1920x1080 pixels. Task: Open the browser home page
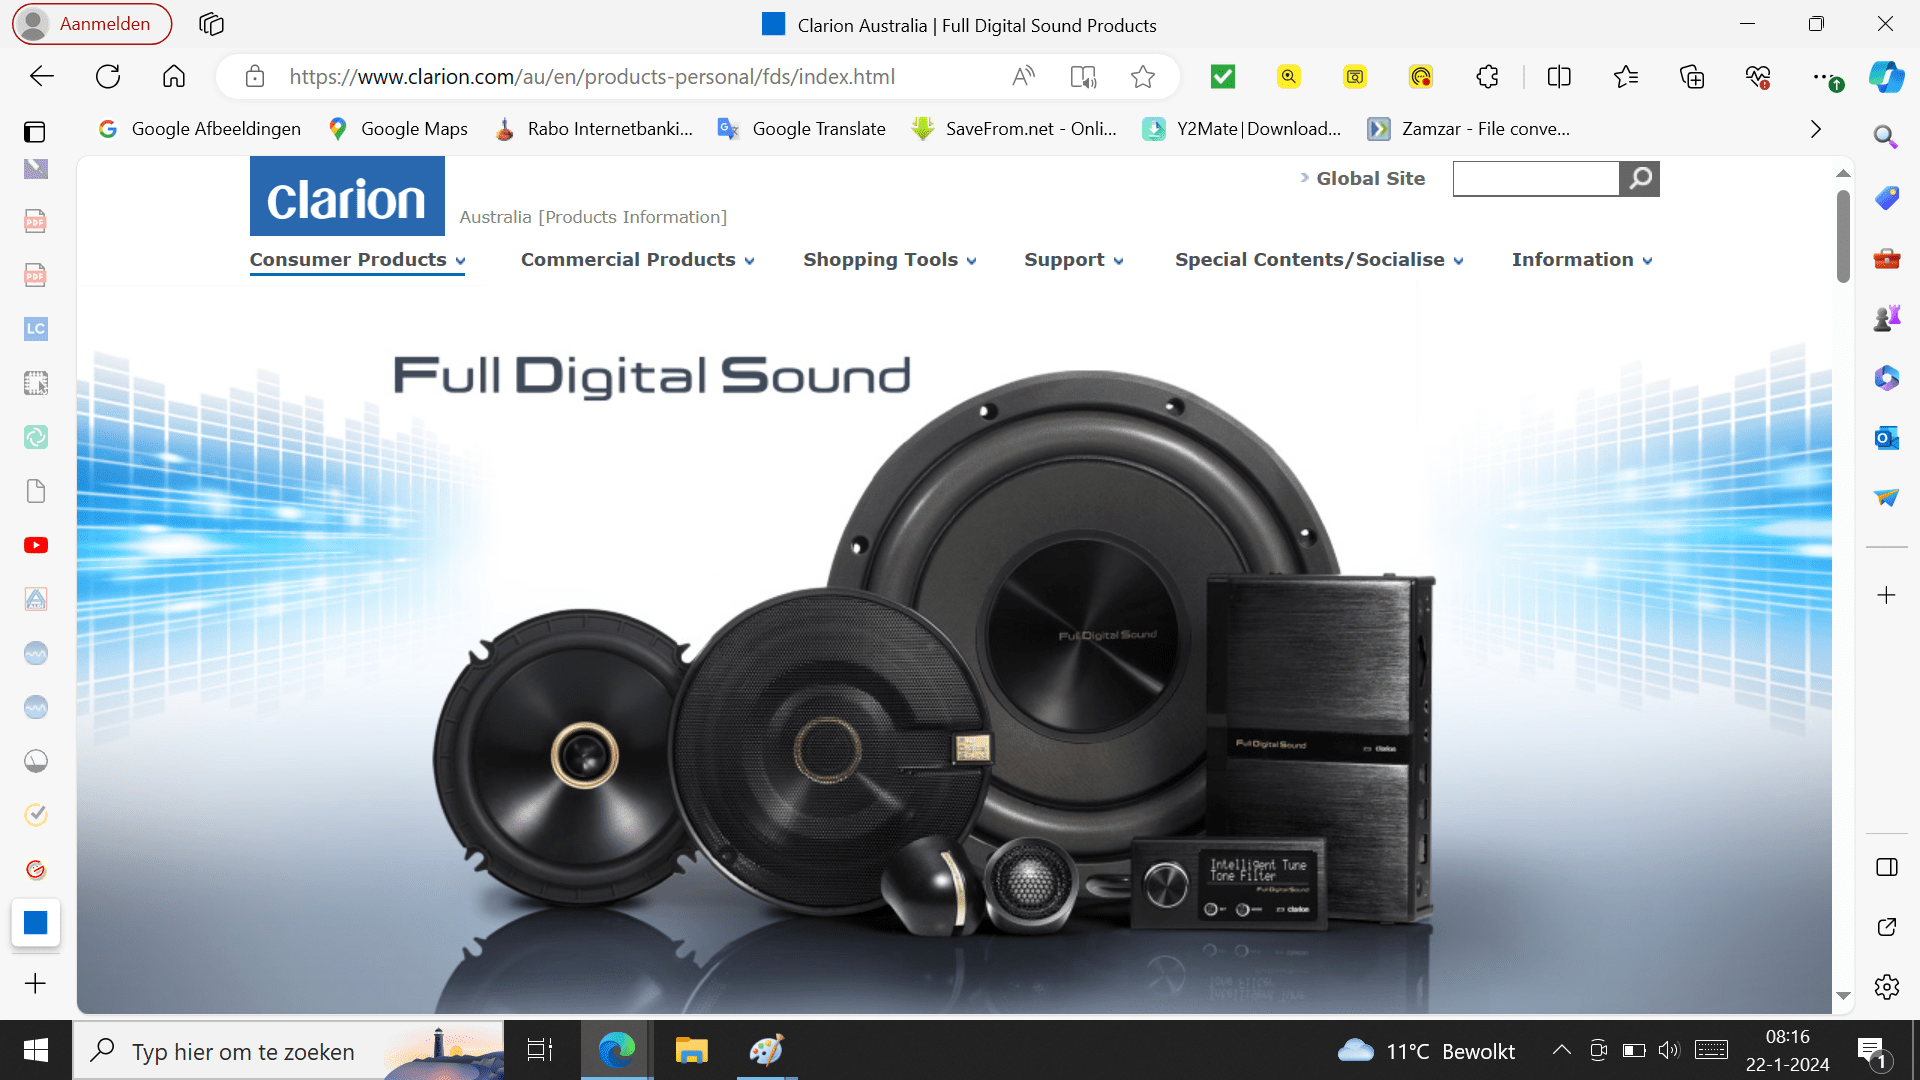(x=174, y=77)
